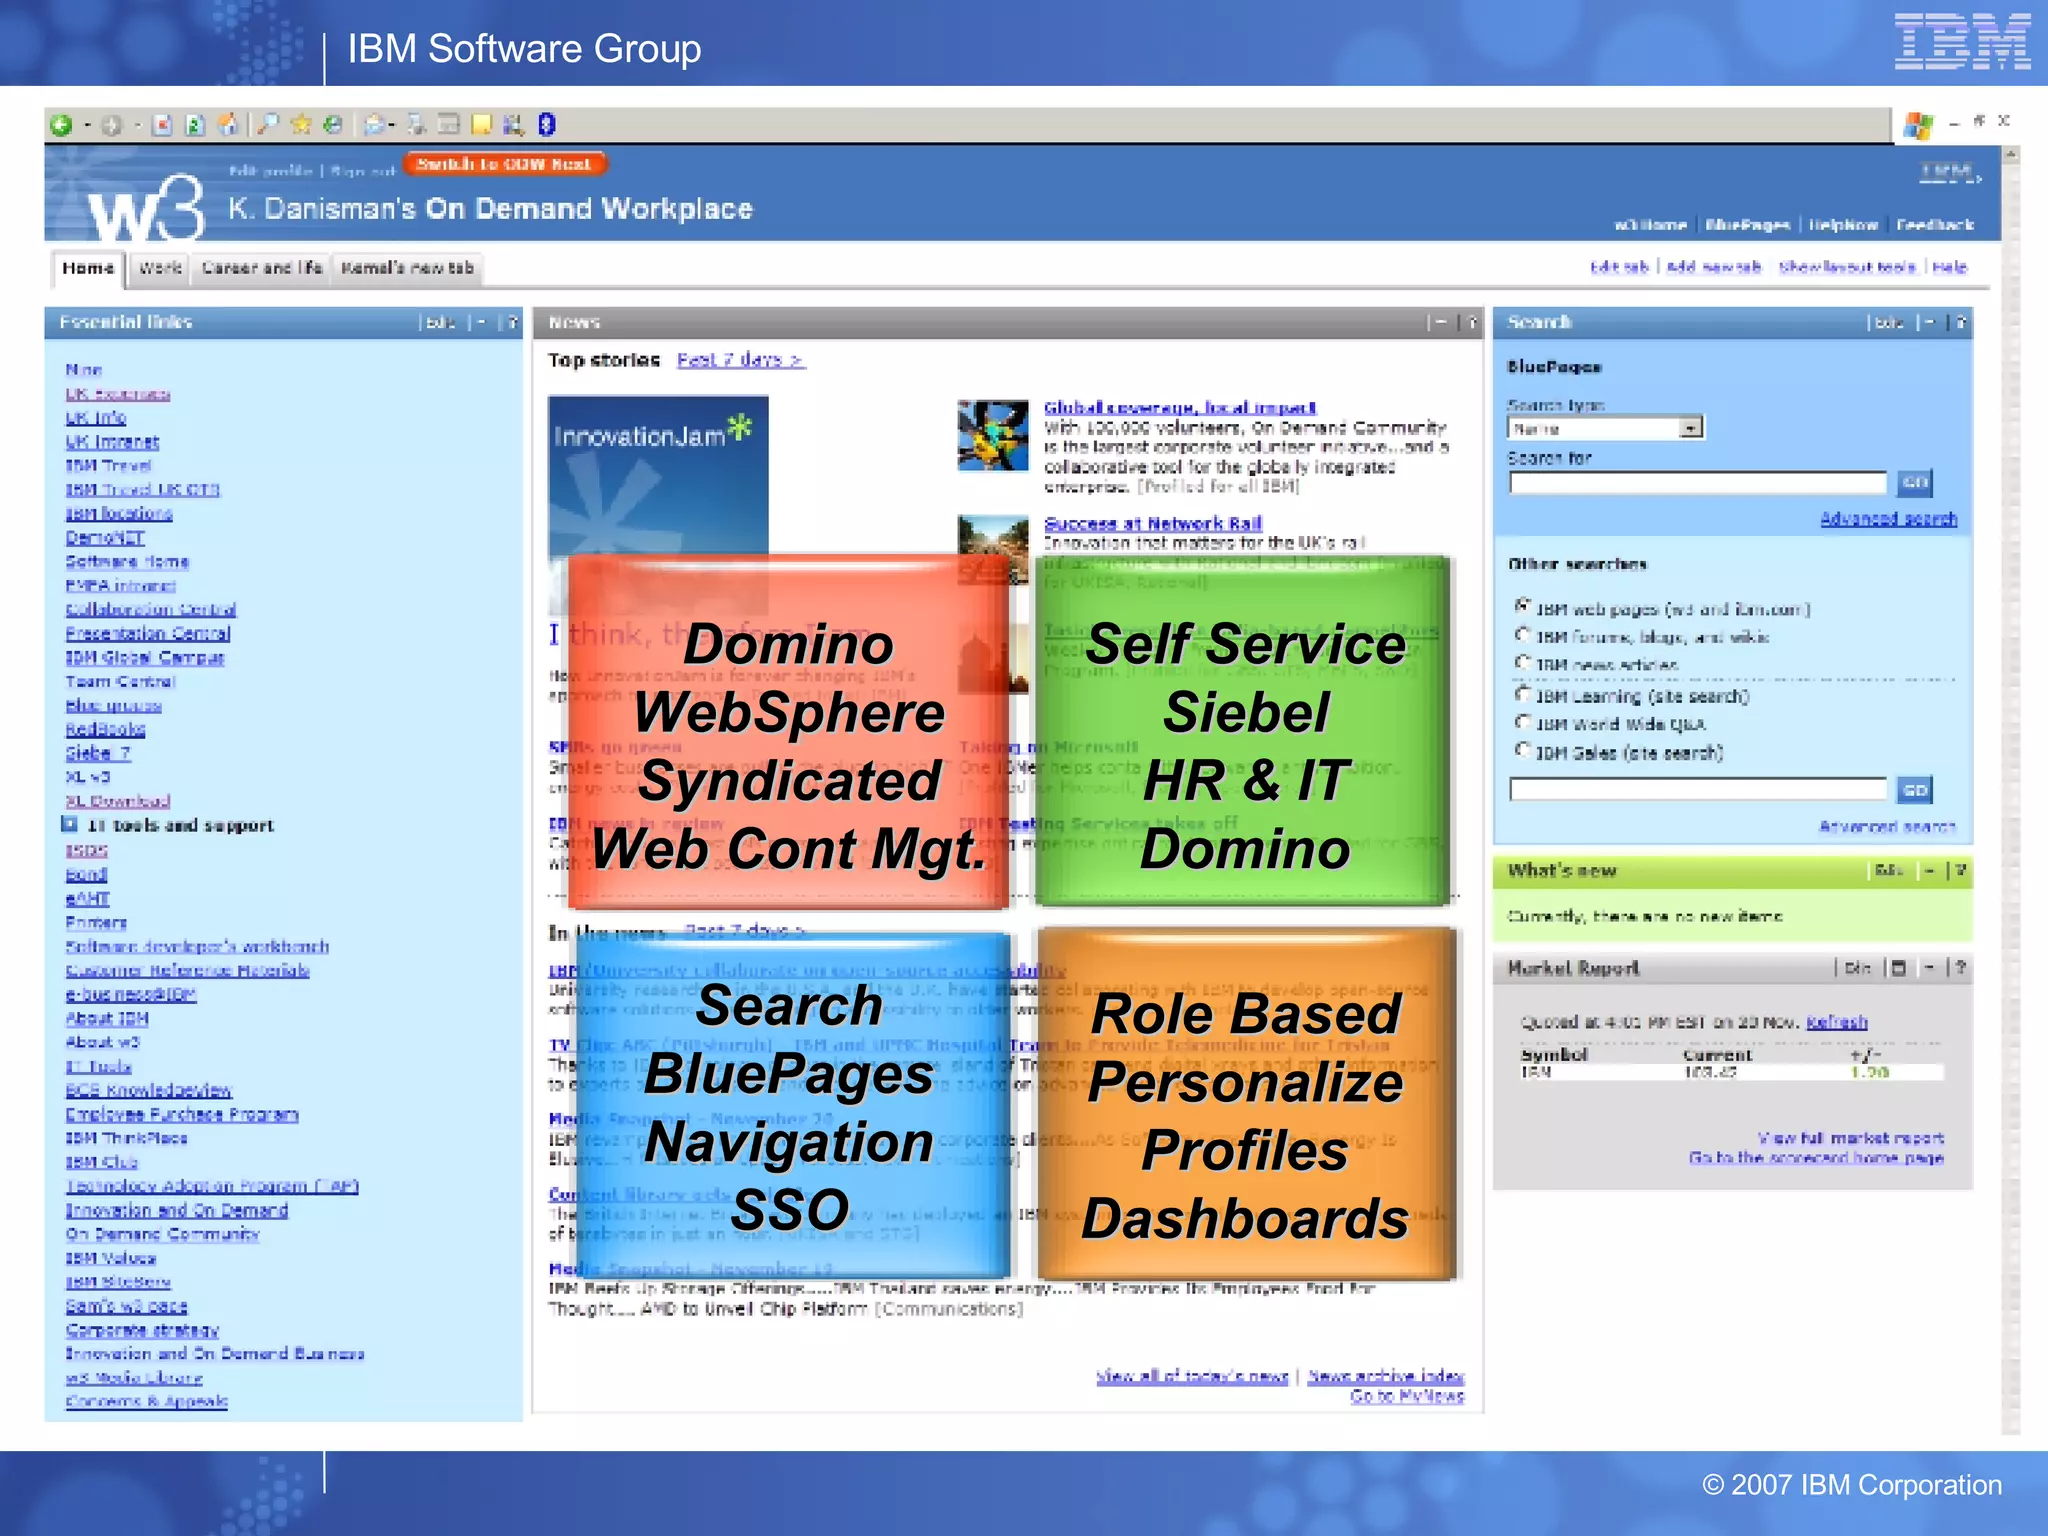Click the Edit page toolbar icon
2048x1536 pixels.
point(449,124)
